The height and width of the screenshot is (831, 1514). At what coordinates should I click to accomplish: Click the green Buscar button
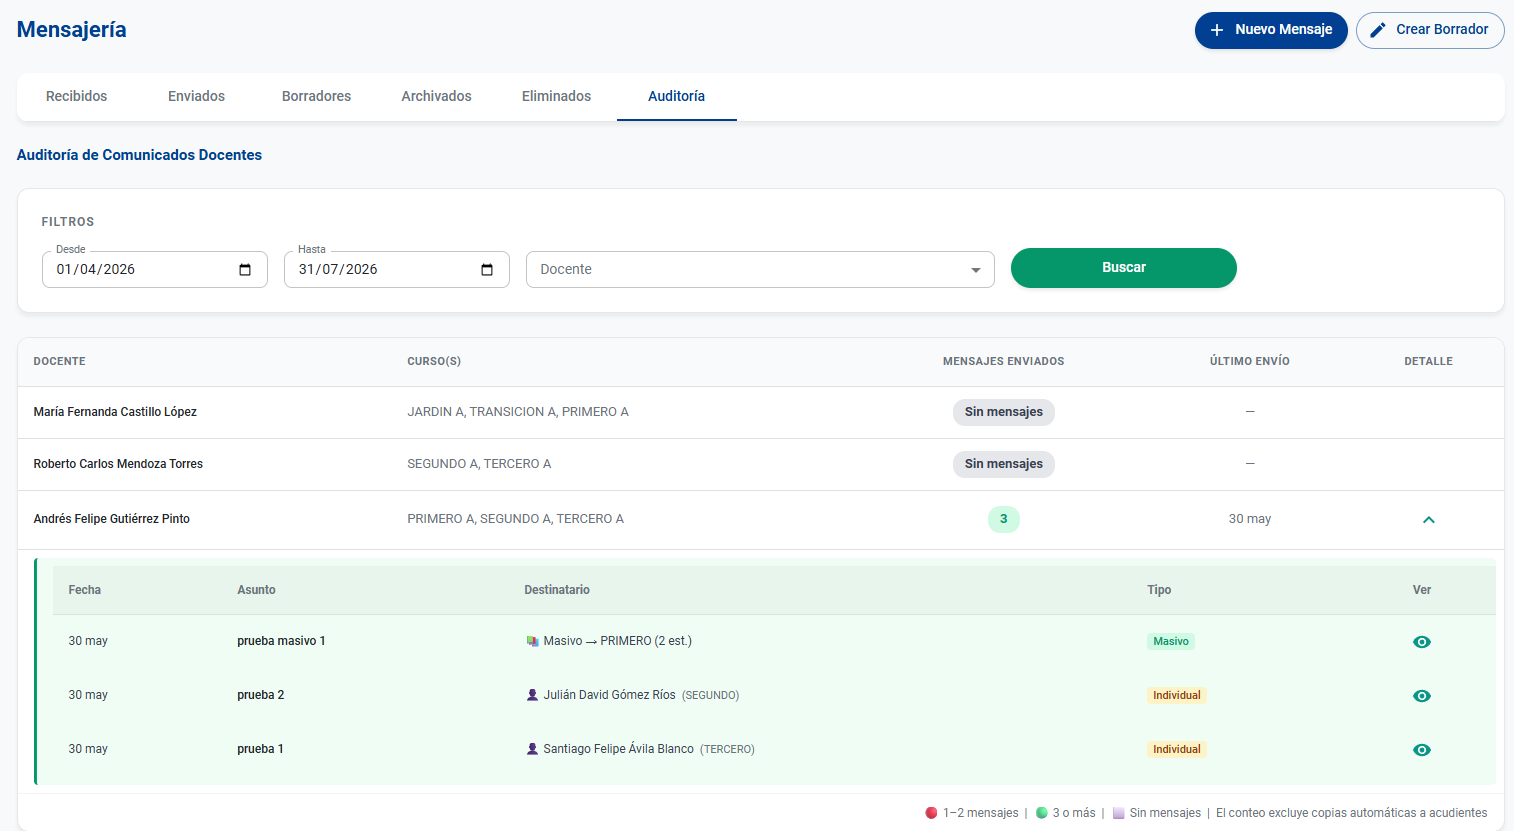point(1124,268)
